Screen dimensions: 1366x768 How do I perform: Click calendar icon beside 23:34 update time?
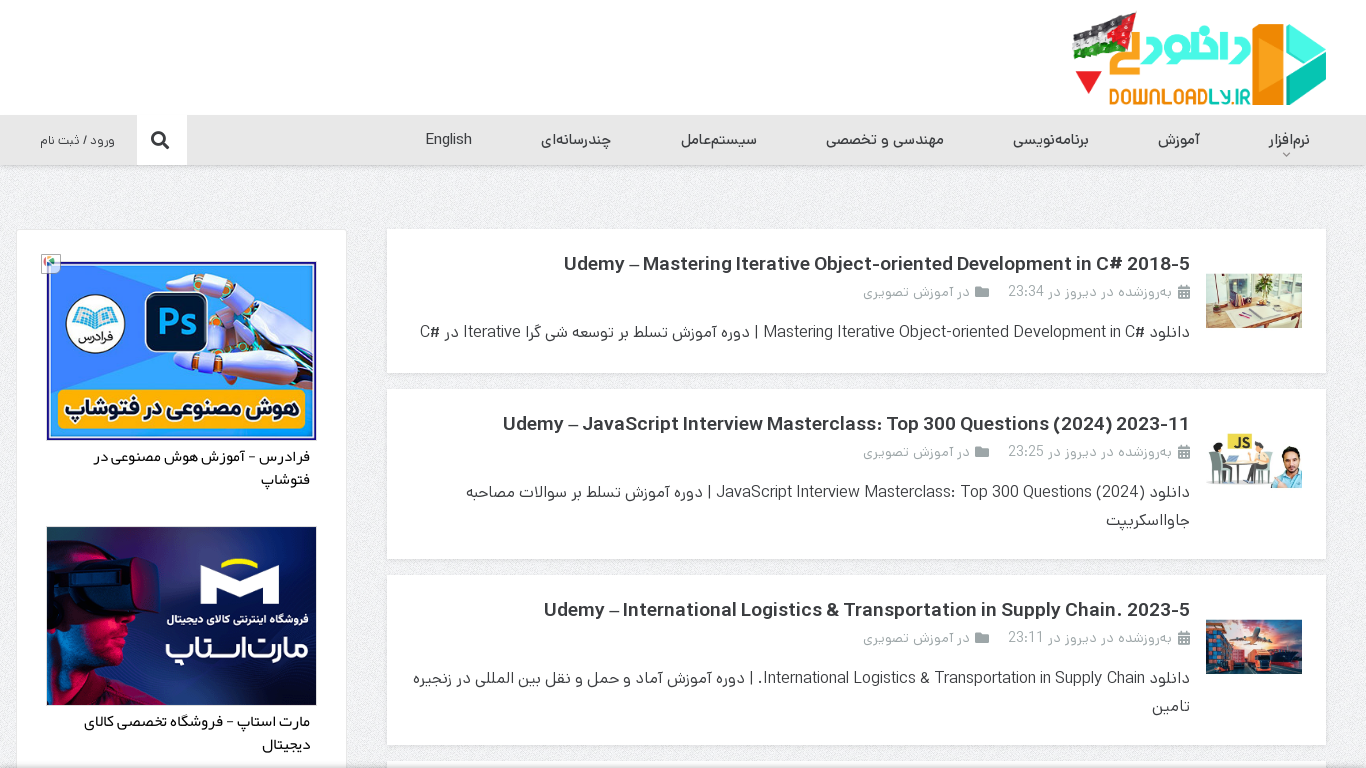click(x=1184, y=292)
